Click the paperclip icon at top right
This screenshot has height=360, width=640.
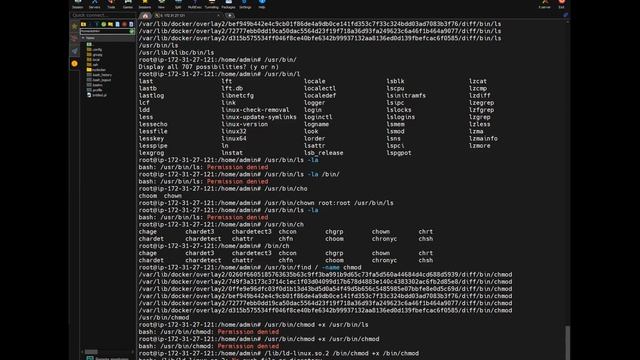tap(565, 15)
